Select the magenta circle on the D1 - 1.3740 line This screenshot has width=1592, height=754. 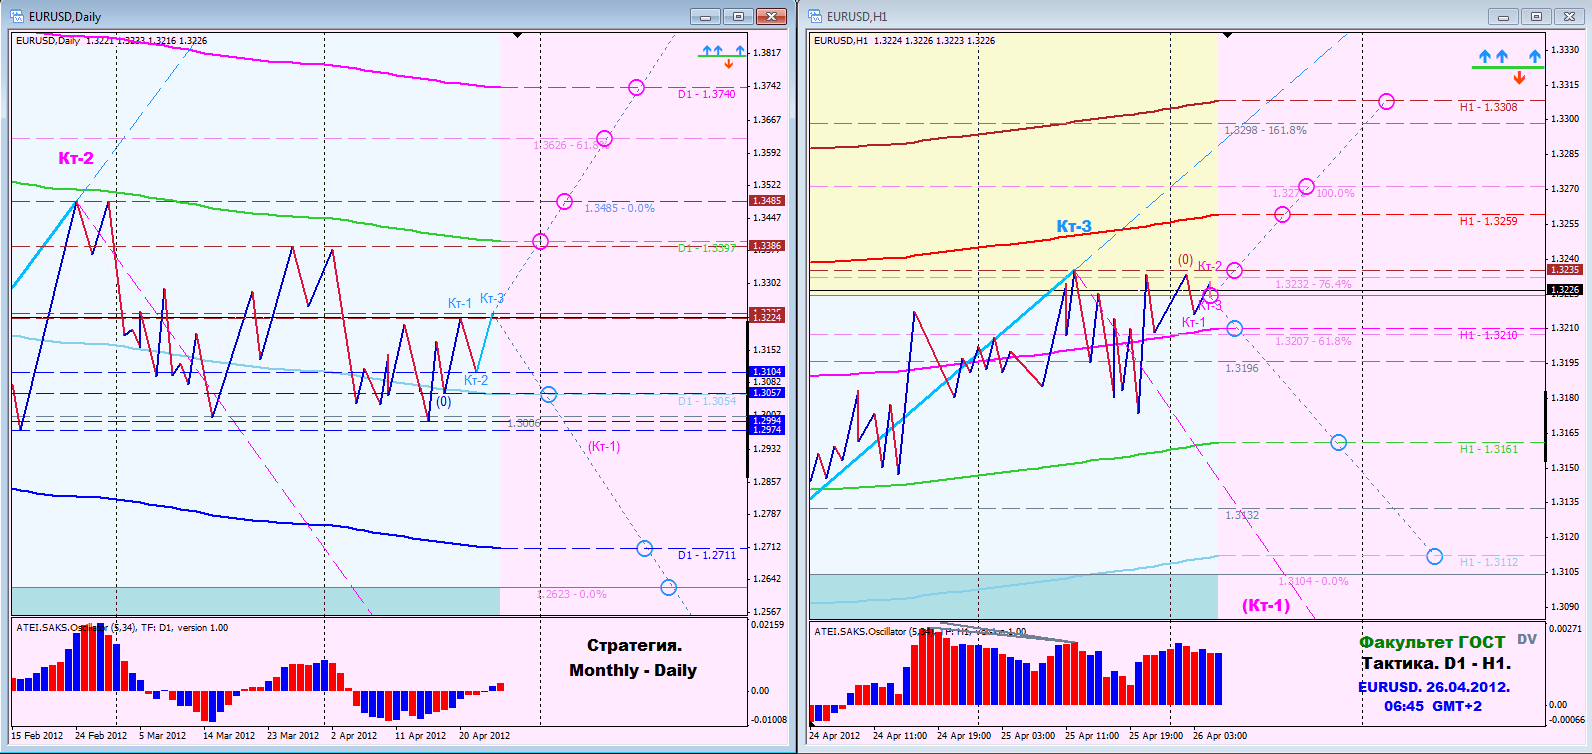pos(636,88)
